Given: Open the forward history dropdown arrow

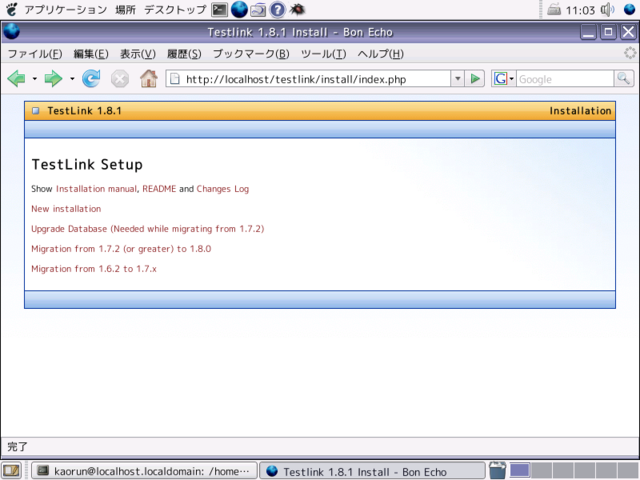Looking at the screenshot, I should click(72, 79).
